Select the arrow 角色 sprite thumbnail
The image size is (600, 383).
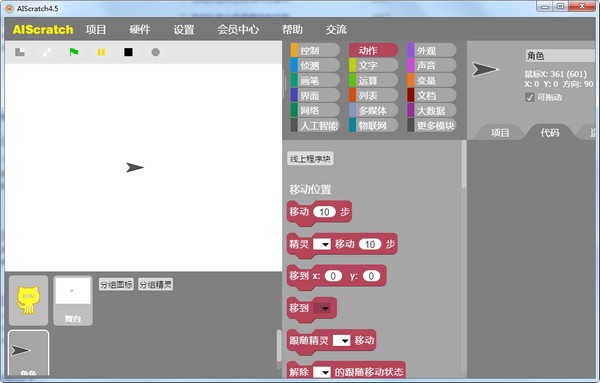(x=28, y=353)
